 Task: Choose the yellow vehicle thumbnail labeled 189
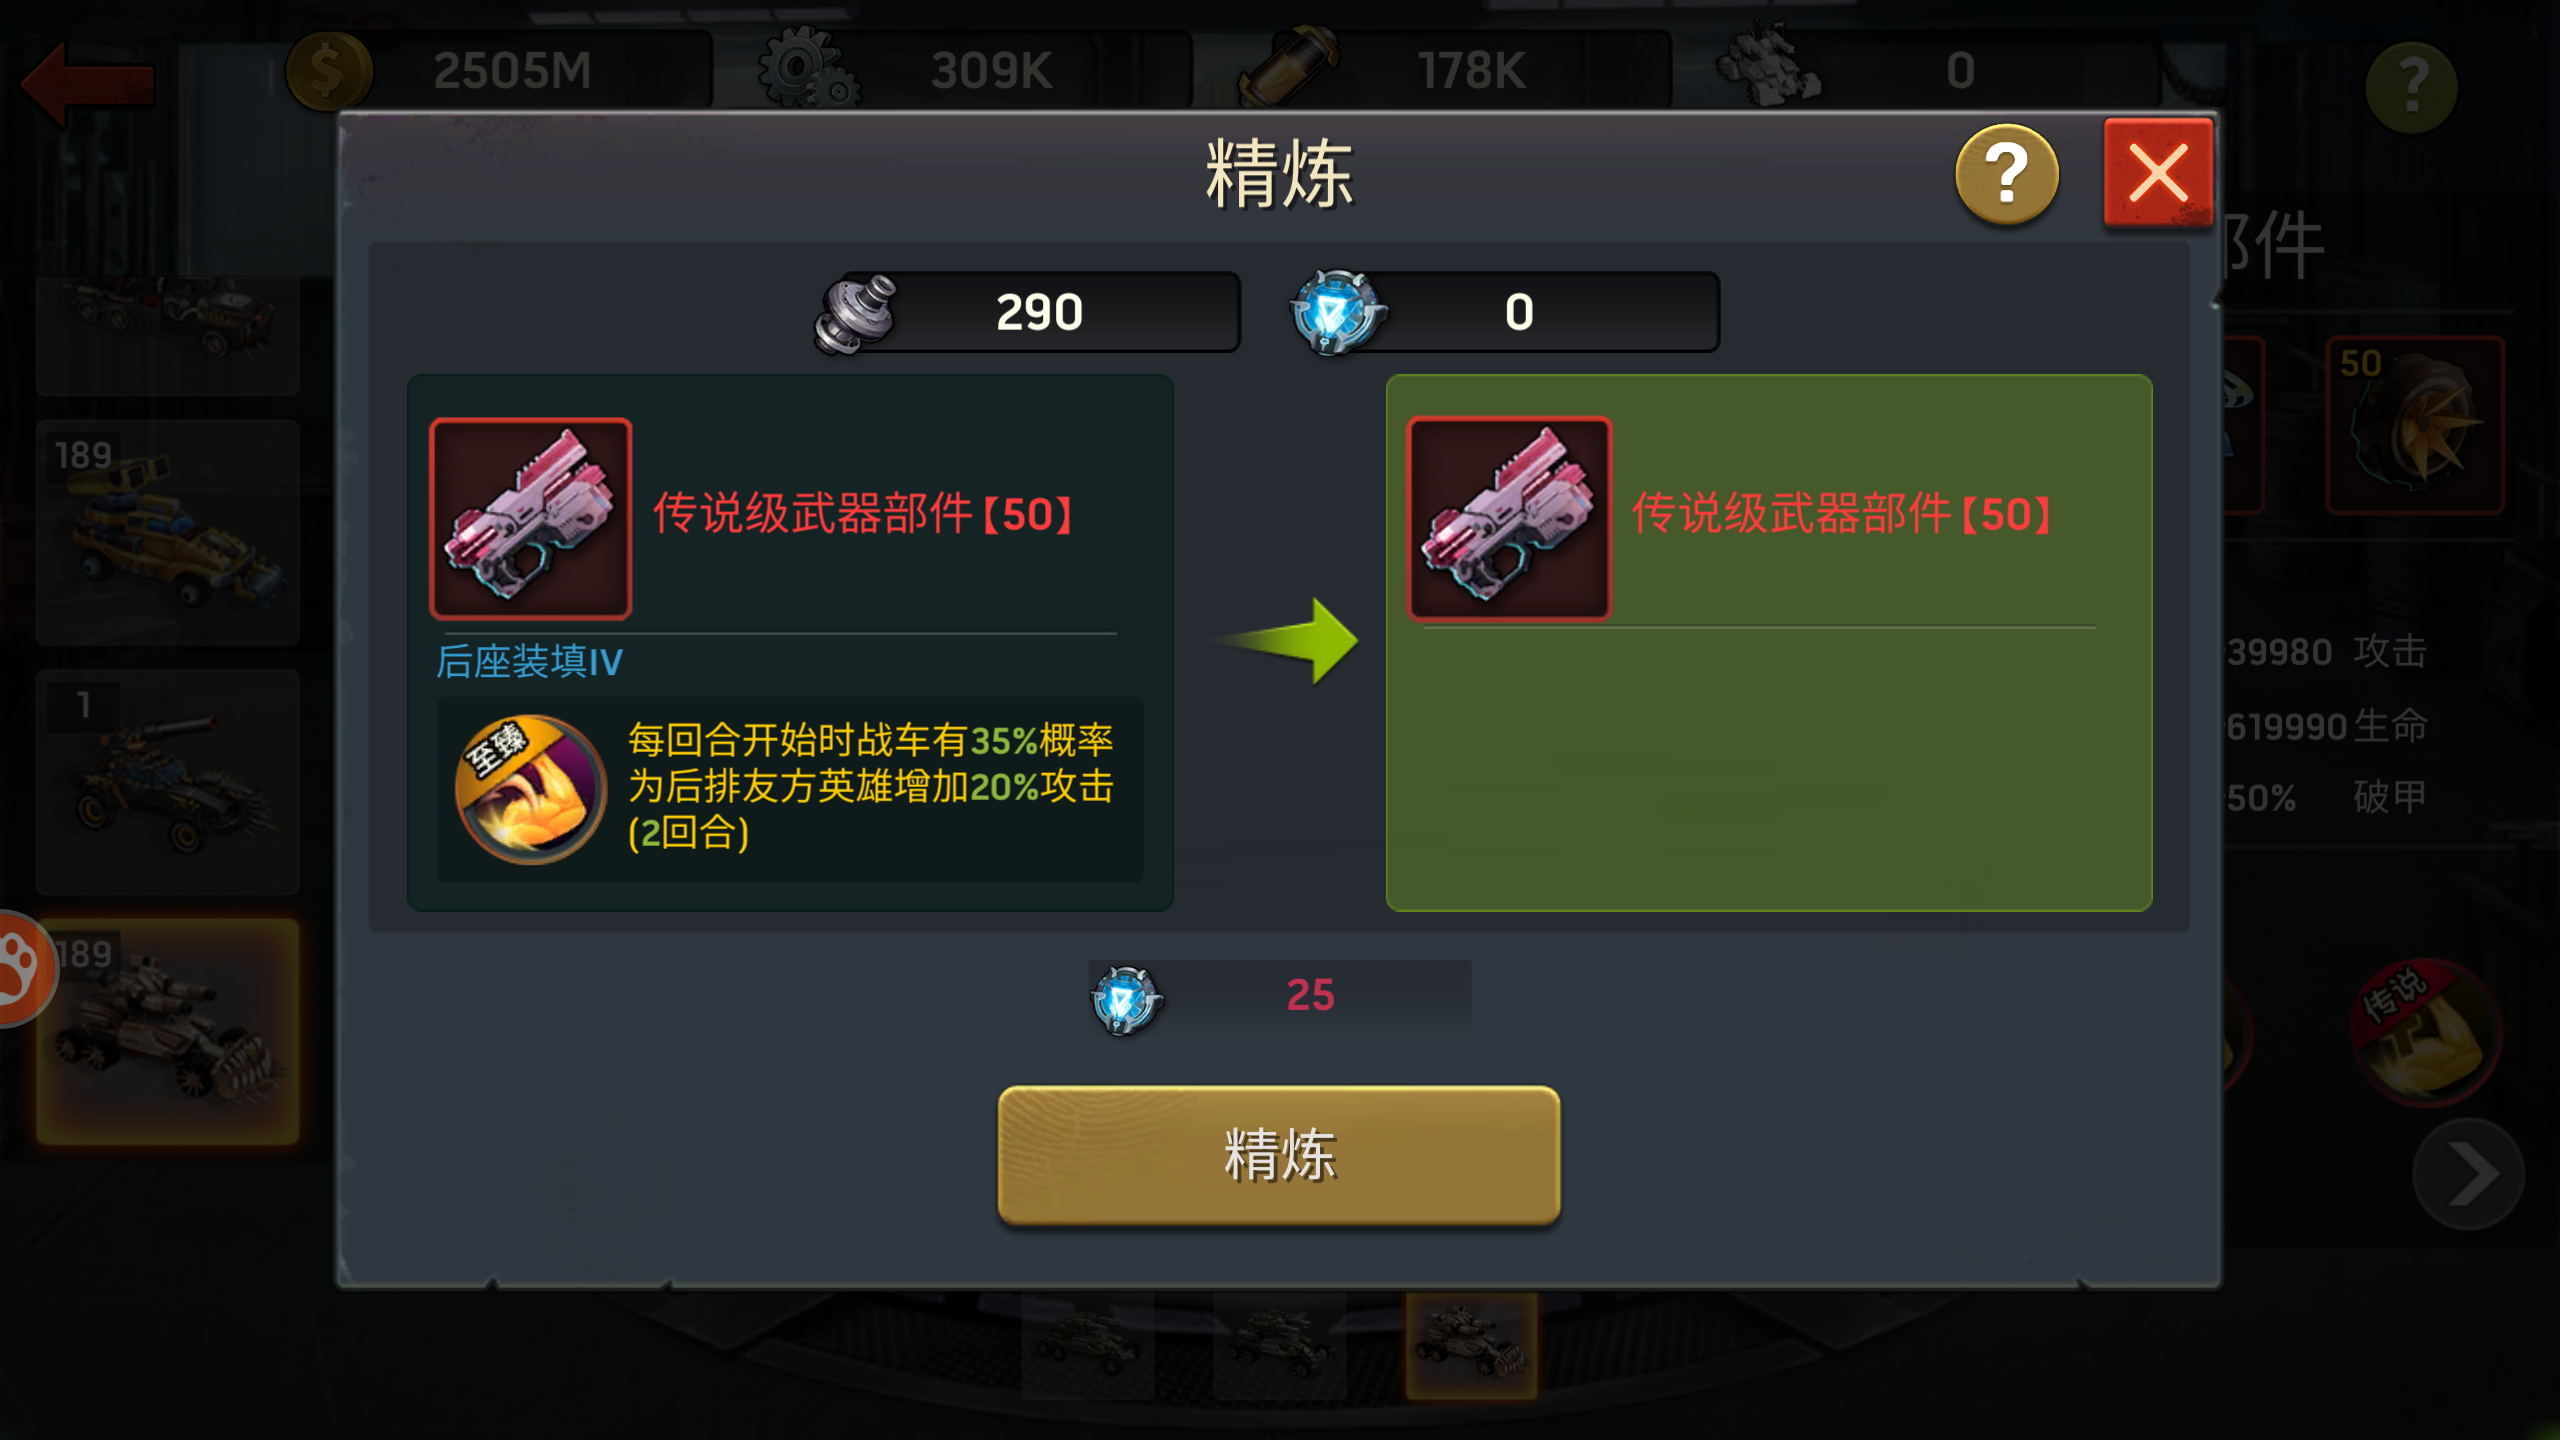tap(168, 532)
